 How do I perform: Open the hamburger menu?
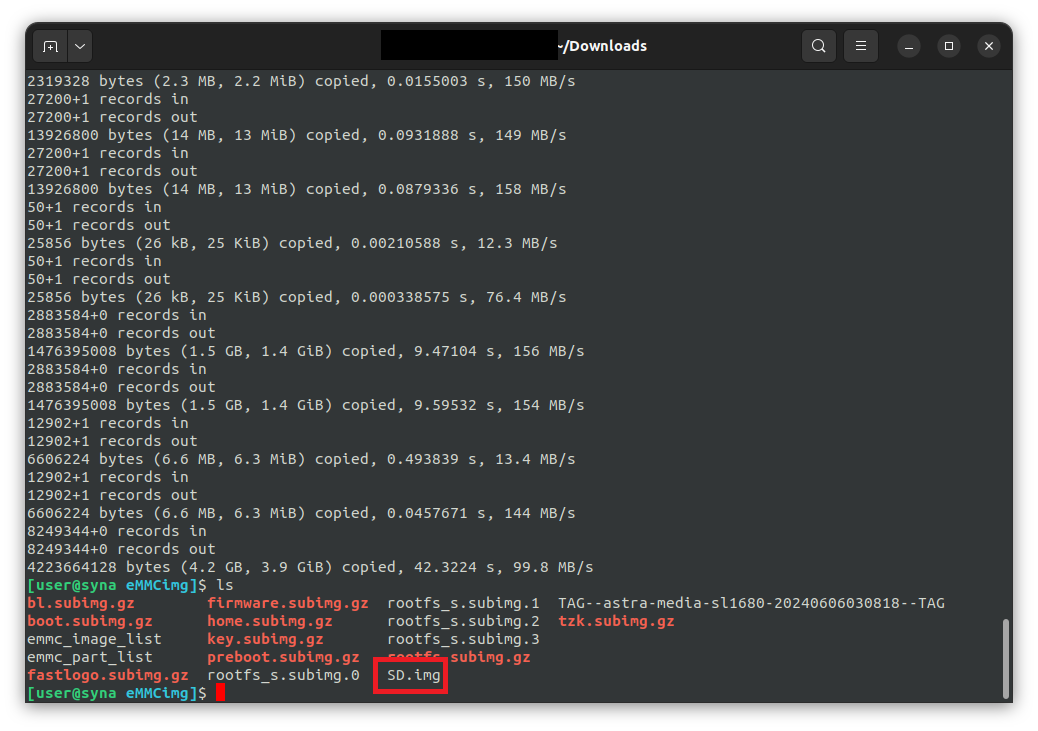coord(860,46)
